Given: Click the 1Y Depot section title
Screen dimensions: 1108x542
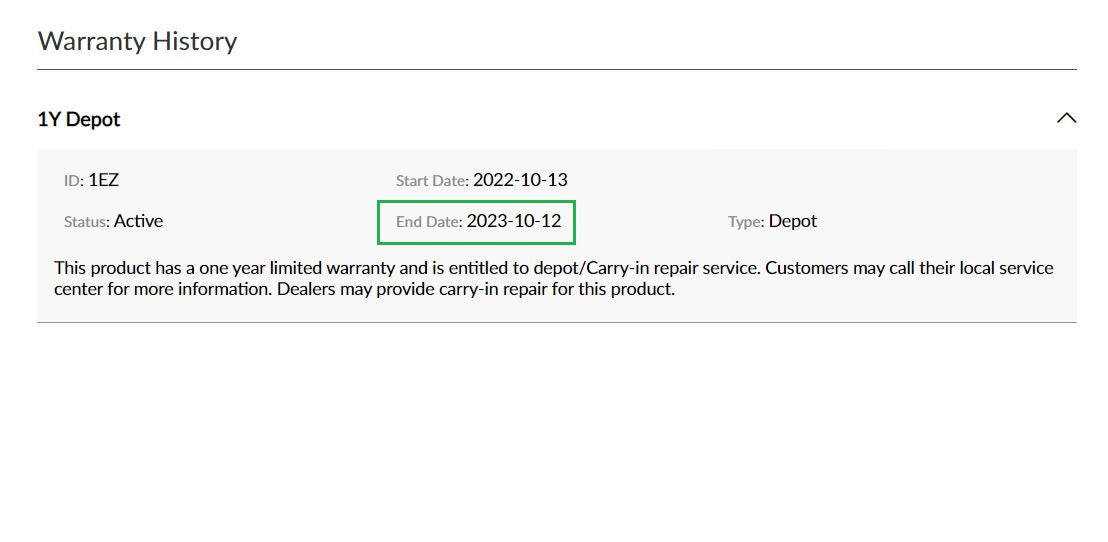Looking at the screenshot, I should click(x=79, y=119).
